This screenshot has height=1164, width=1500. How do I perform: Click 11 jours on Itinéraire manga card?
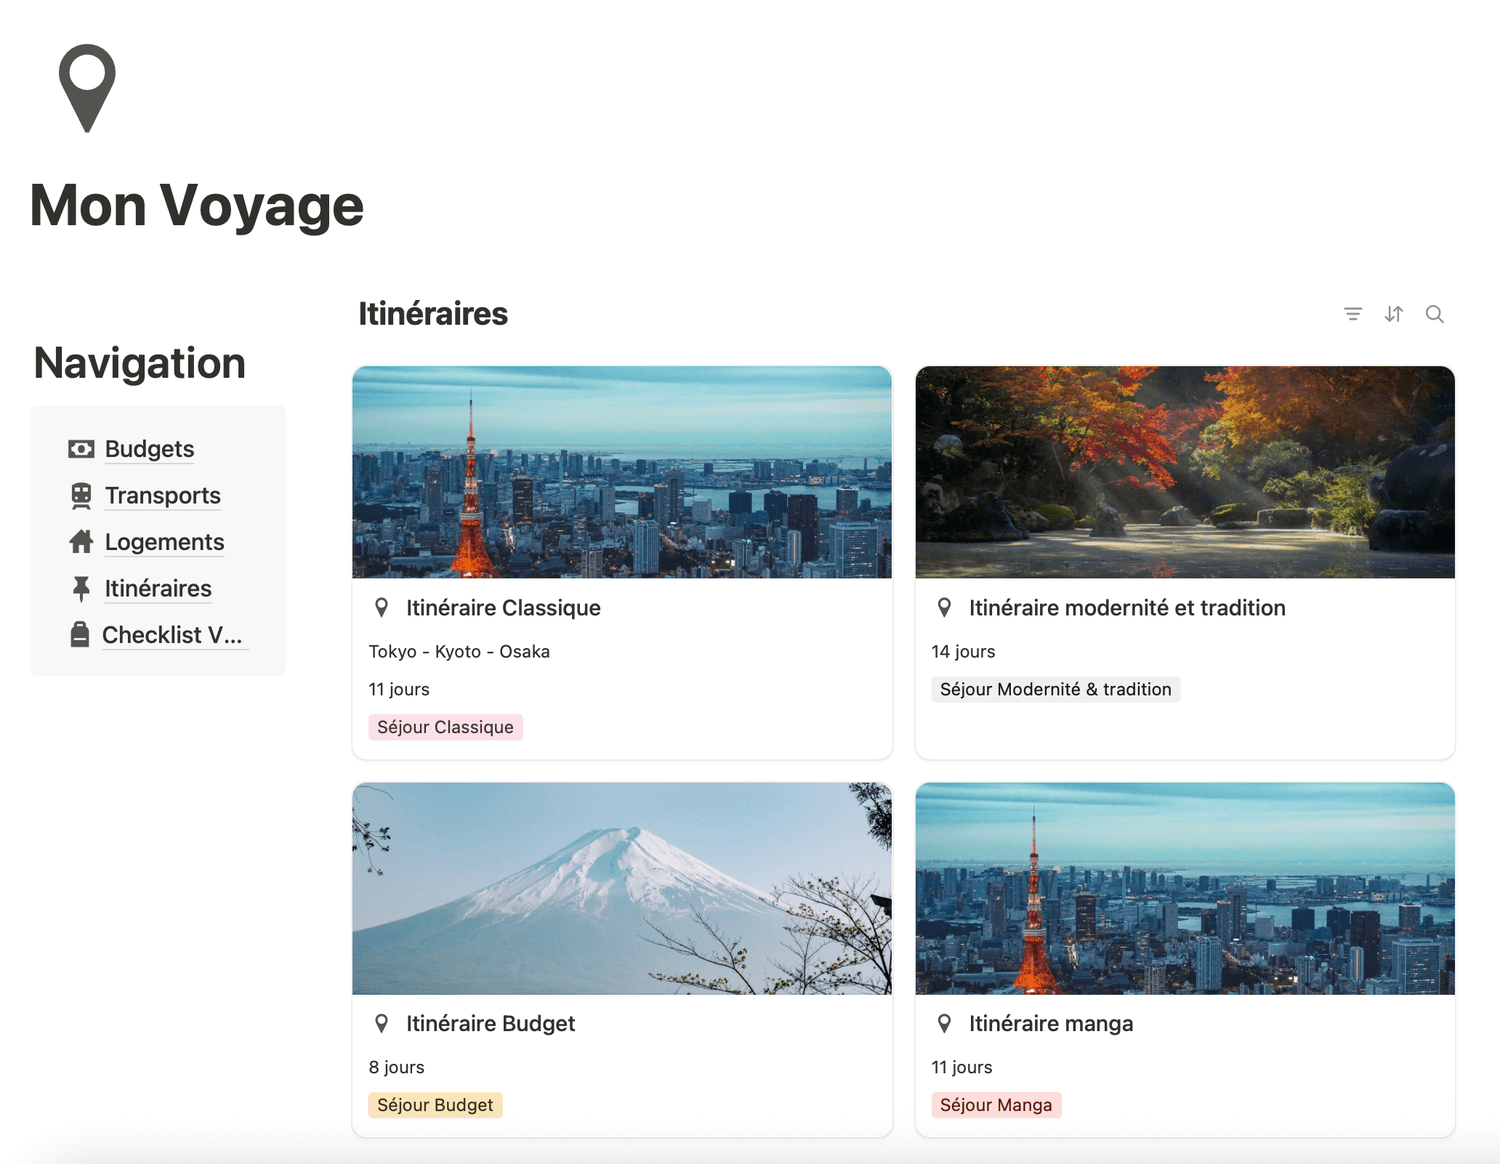tap(962, 1068)
